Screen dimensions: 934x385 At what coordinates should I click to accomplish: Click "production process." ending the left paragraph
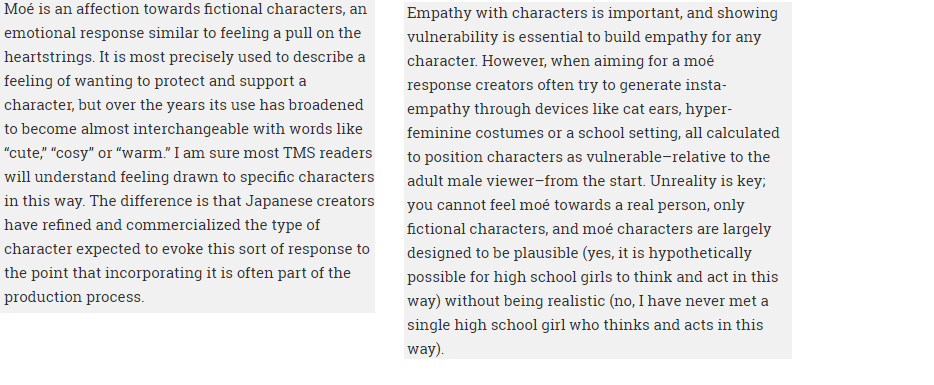(74, 297)
